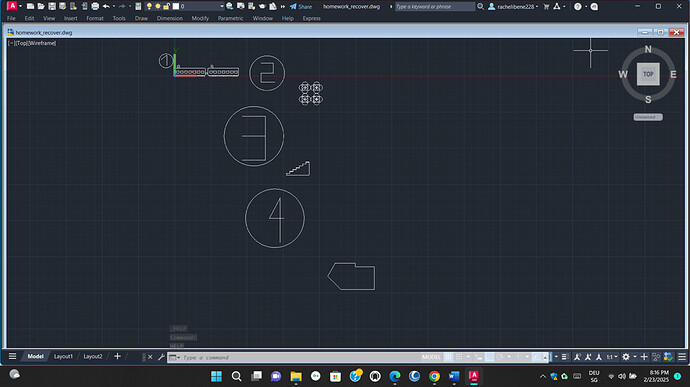Screen dimensions: 690x387
Task: Switch to the Layout1 tab
Action: [x=63, y=356]
